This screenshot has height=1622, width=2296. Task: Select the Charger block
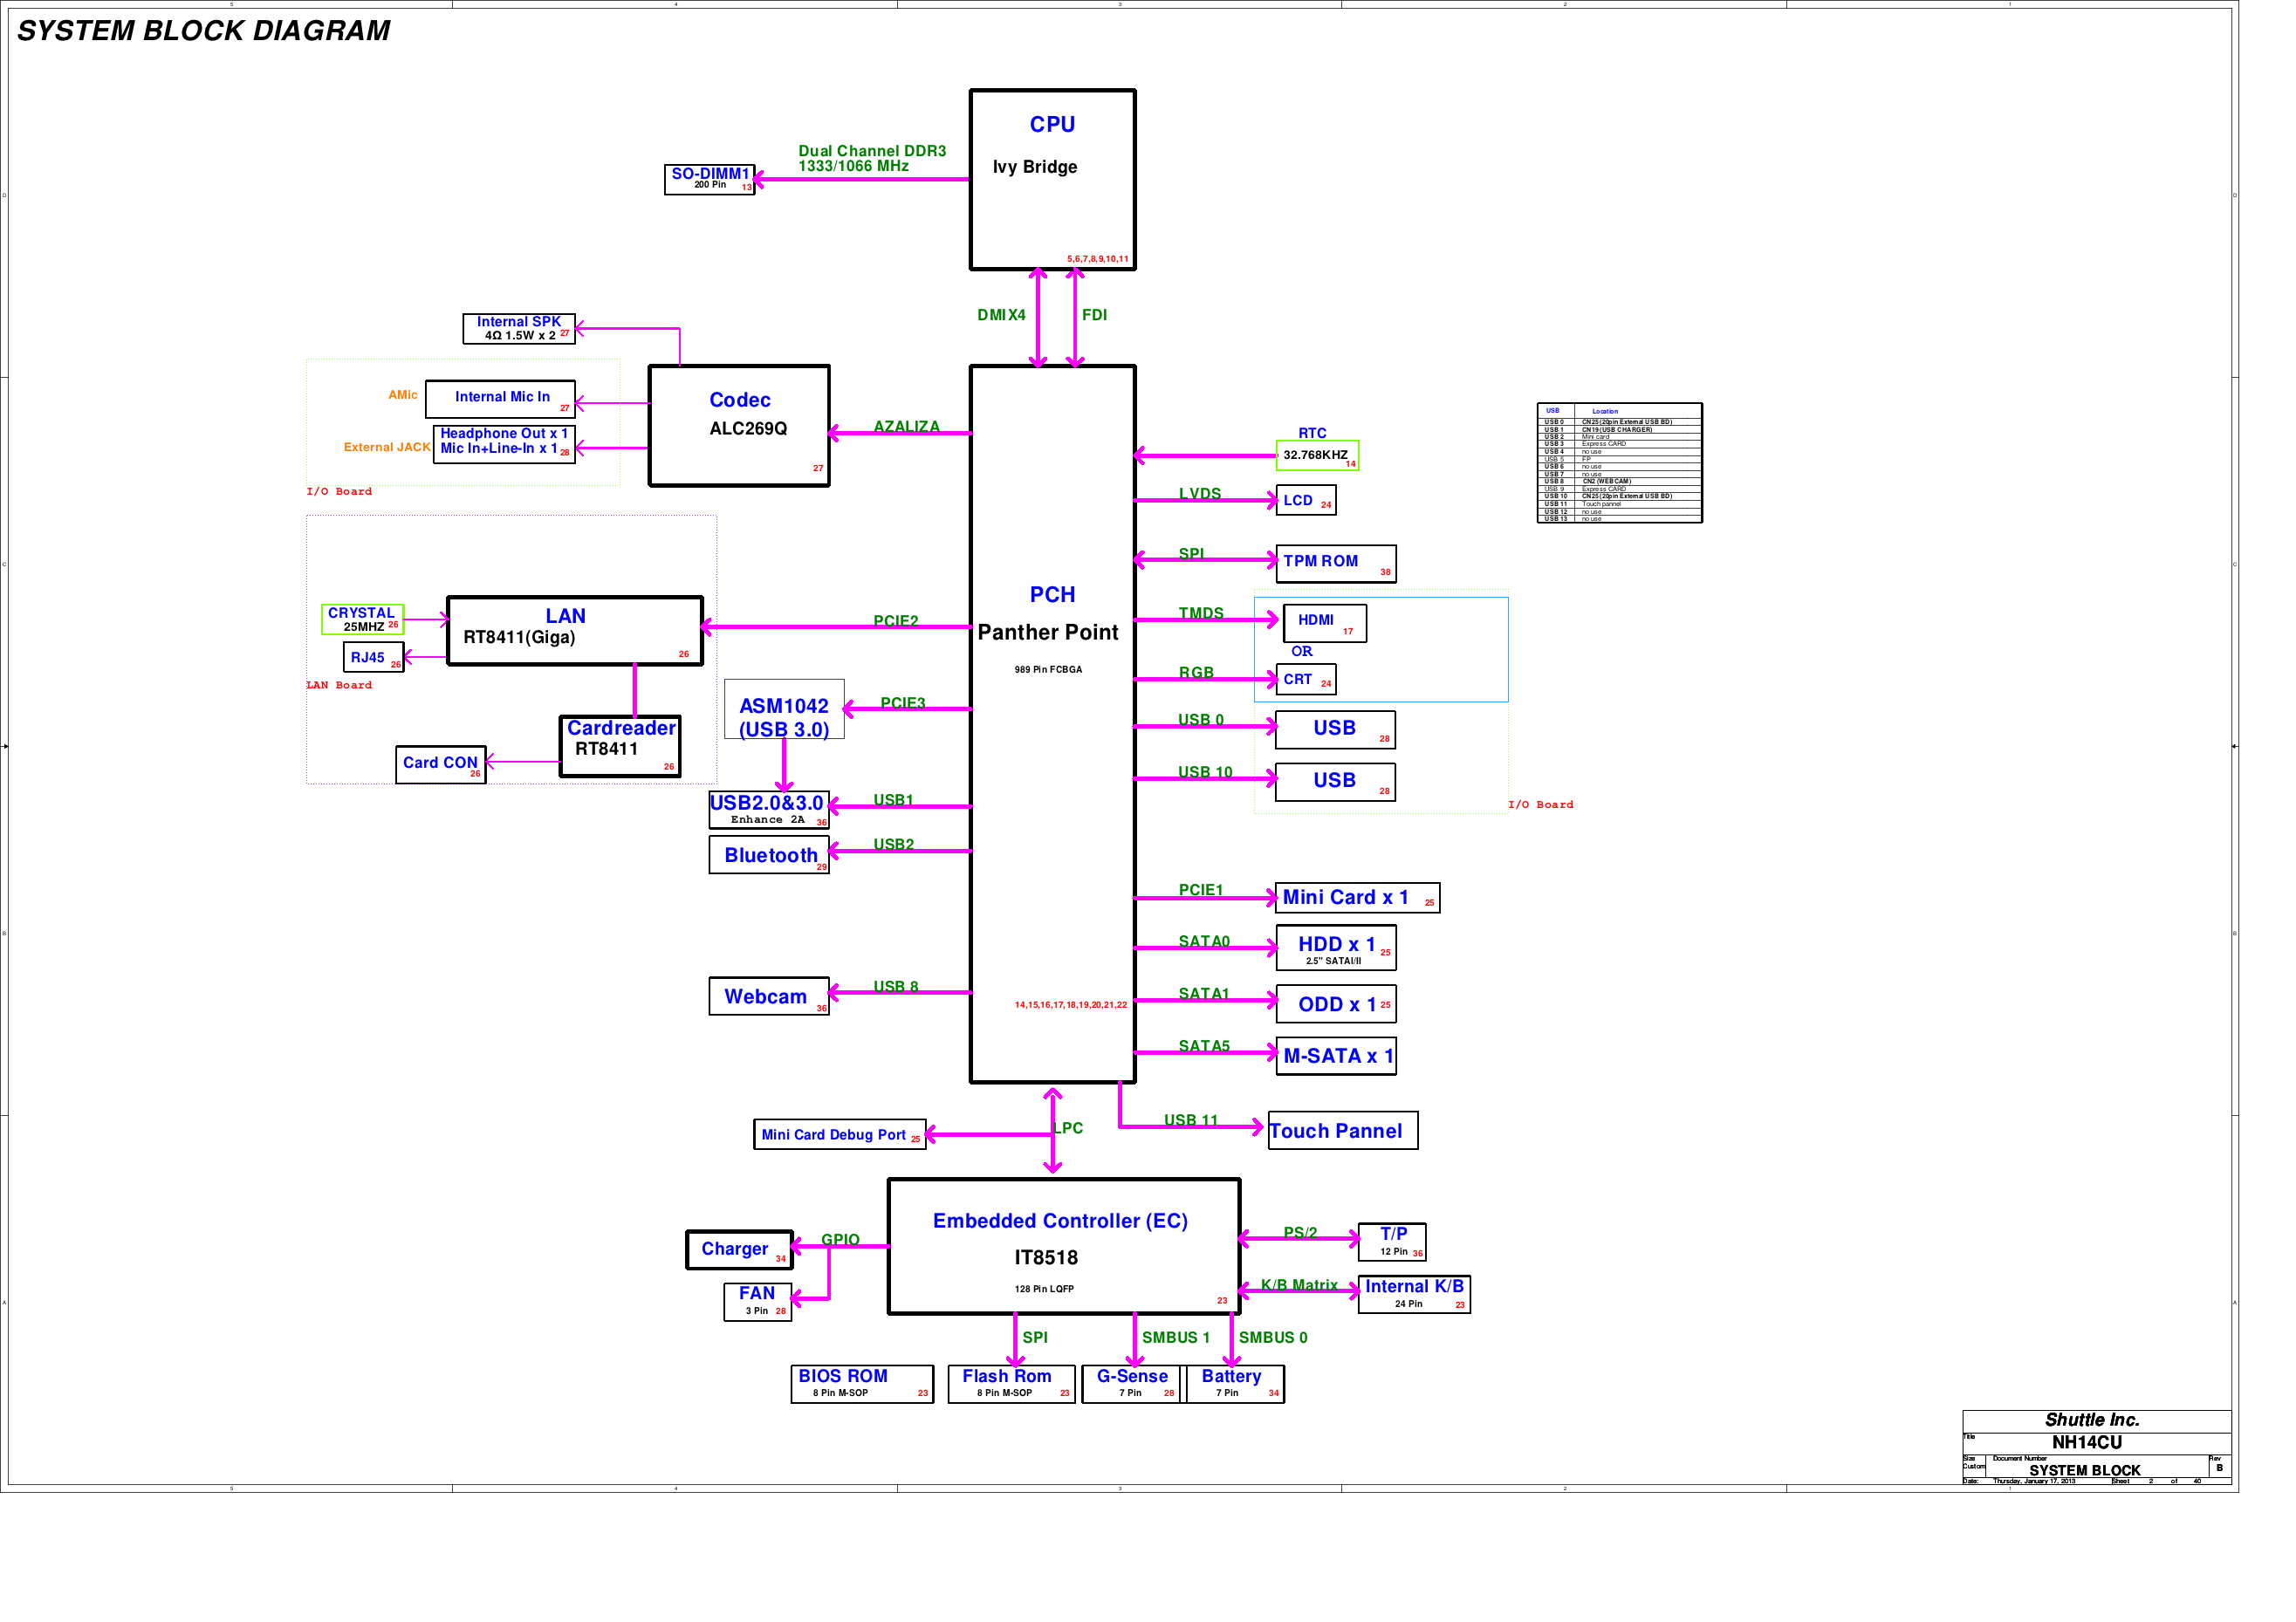(x=739, y=1250)
